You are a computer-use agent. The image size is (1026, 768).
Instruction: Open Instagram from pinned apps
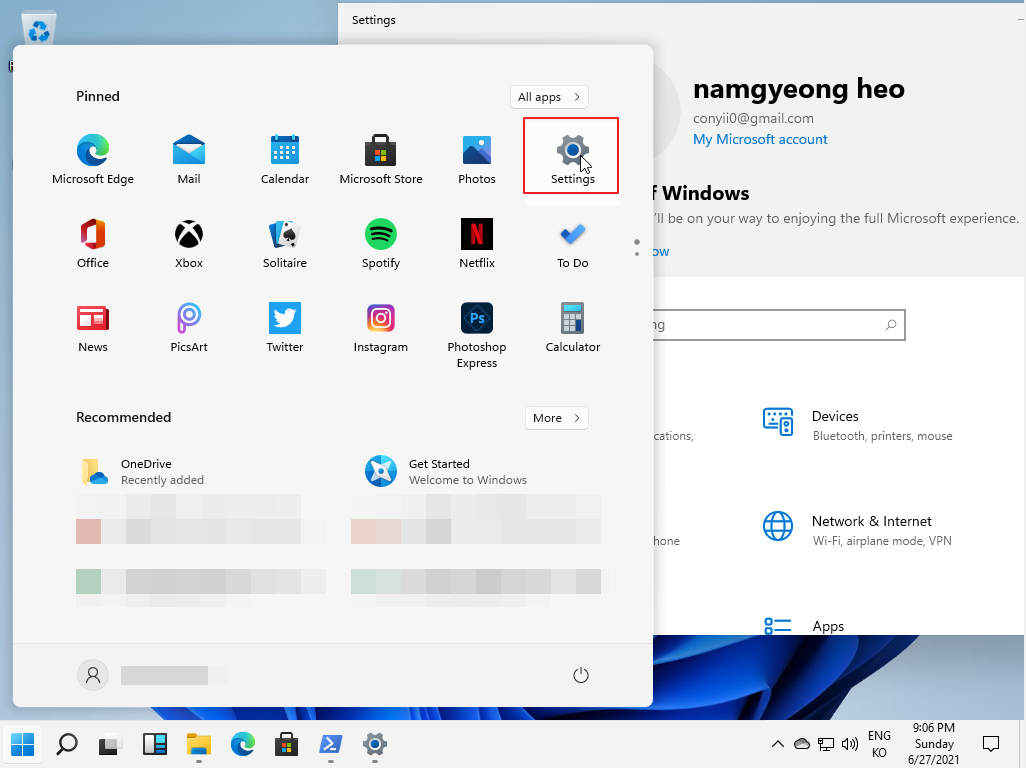tap(381, 327)
